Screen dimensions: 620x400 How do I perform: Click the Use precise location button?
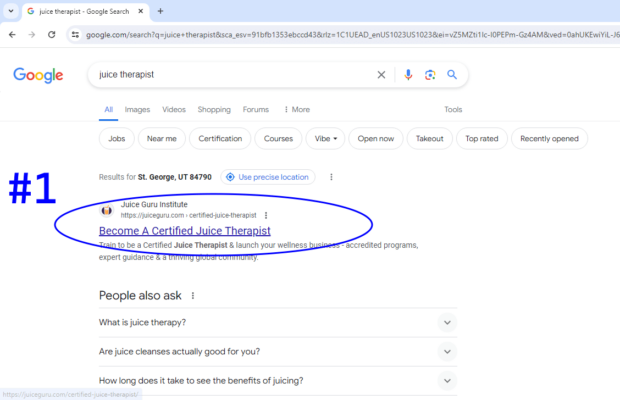(x=268, y=177)
